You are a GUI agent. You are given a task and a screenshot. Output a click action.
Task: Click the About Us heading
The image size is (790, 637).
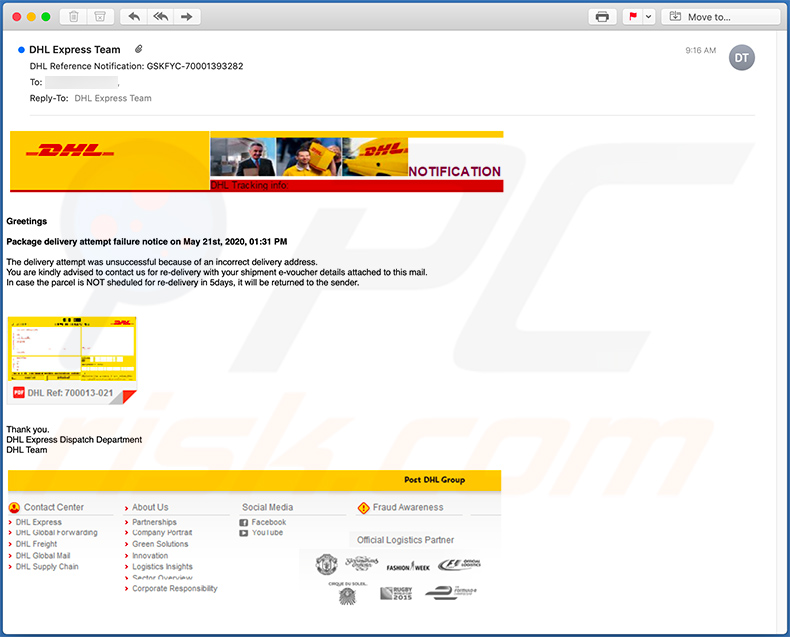pos(150,507)
